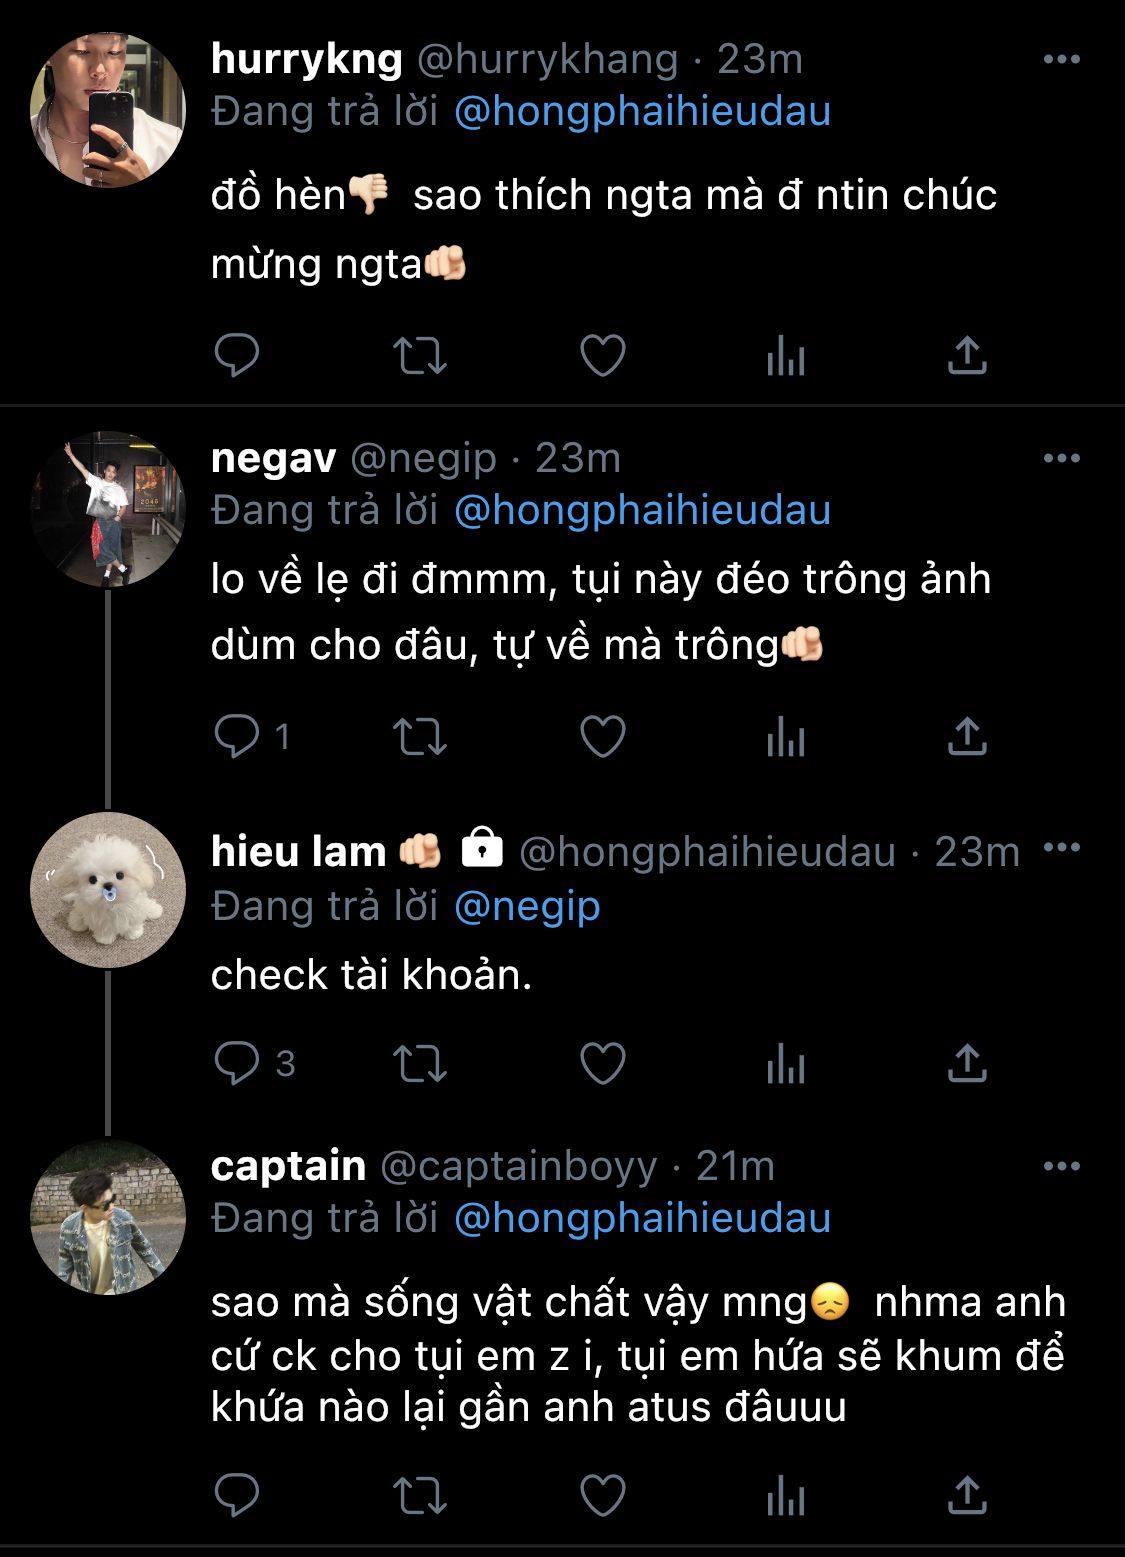Open comments on negav's reply
The width and height of the screenshot is (1125, 1557).
click(x=237, y=737)
